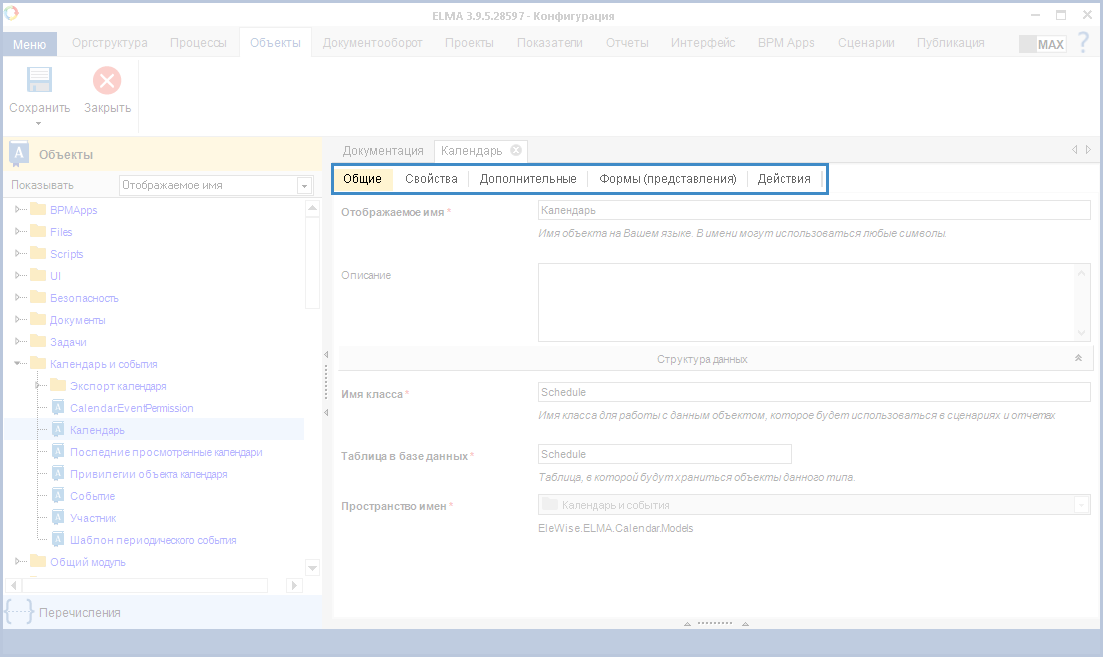Click the Меню button
The width and height of the screenshot is (1103, 657).
(29, 44)
